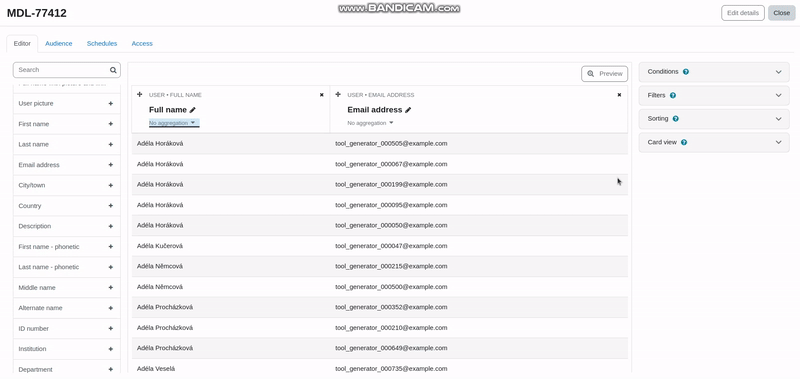The width and height of the screenshot is (800, 379).
Task: Open help for Card view
Action: click(684, 142)
